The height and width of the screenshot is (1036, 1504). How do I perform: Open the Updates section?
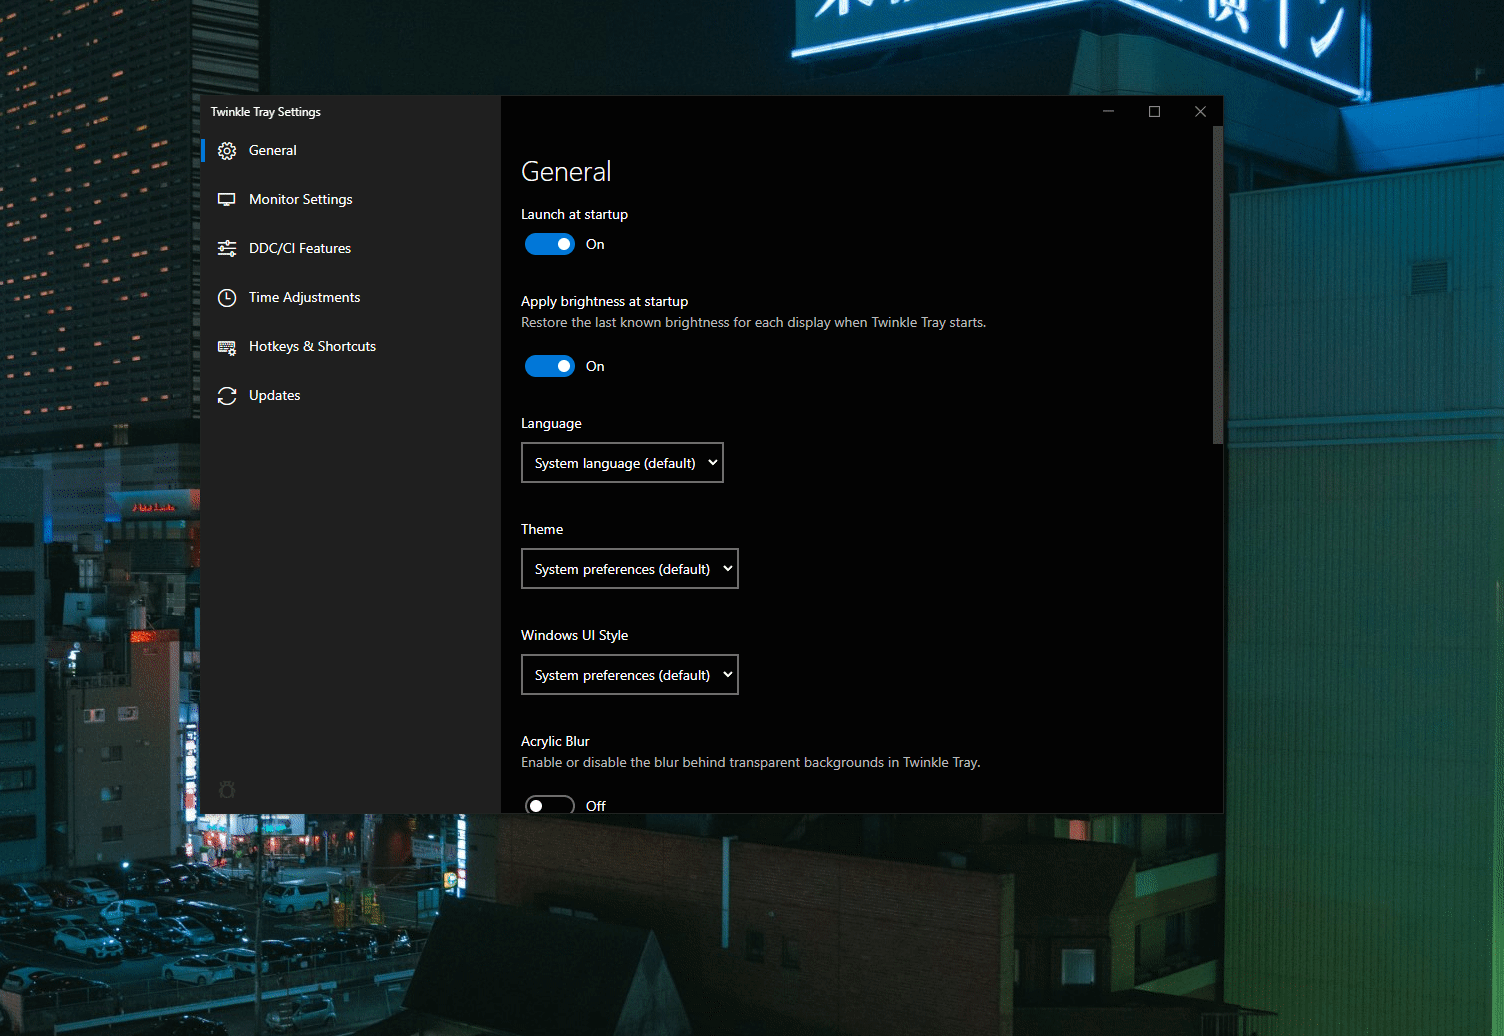click(x=350, y=396)
